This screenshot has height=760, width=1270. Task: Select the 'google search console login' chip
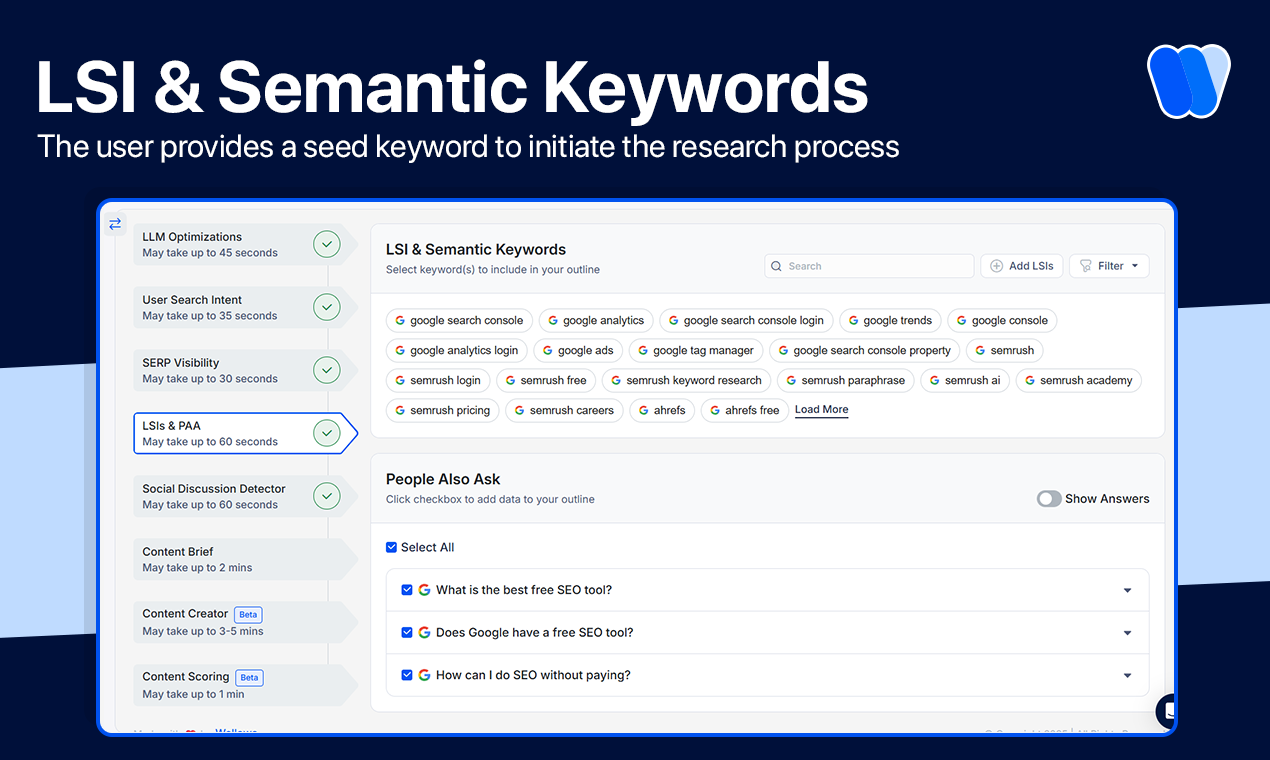click(746, 321)
